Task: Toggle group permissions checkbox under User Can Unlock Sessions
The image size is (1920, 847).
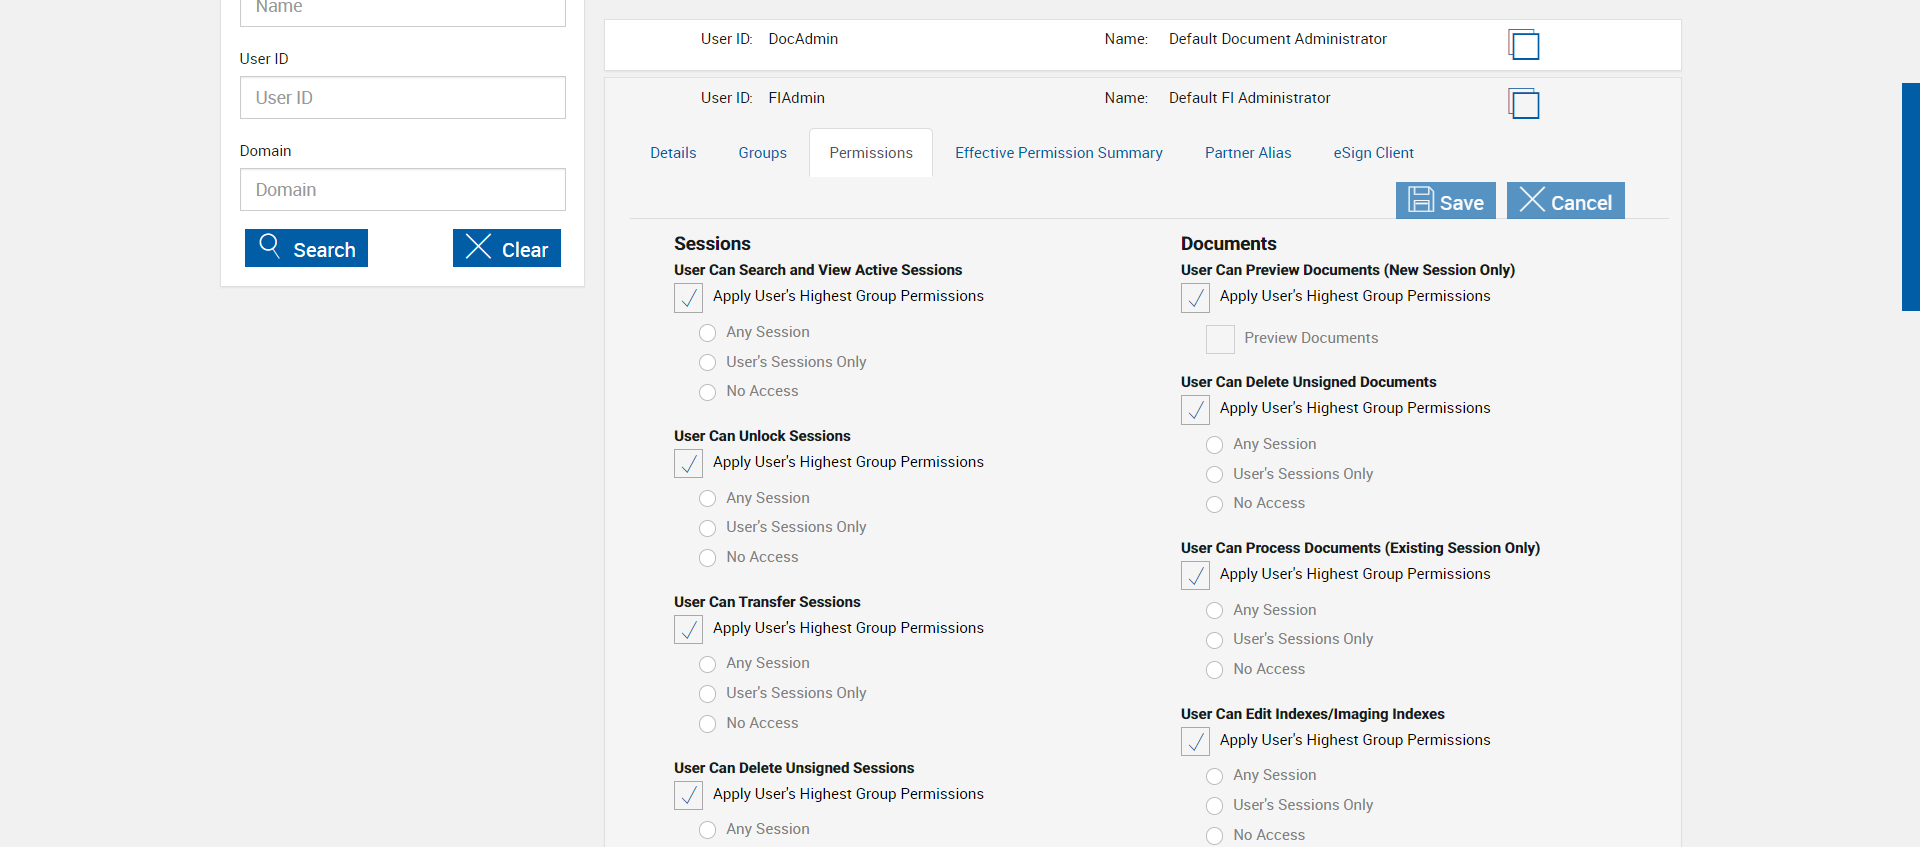Action: click(x=688, y=464)
